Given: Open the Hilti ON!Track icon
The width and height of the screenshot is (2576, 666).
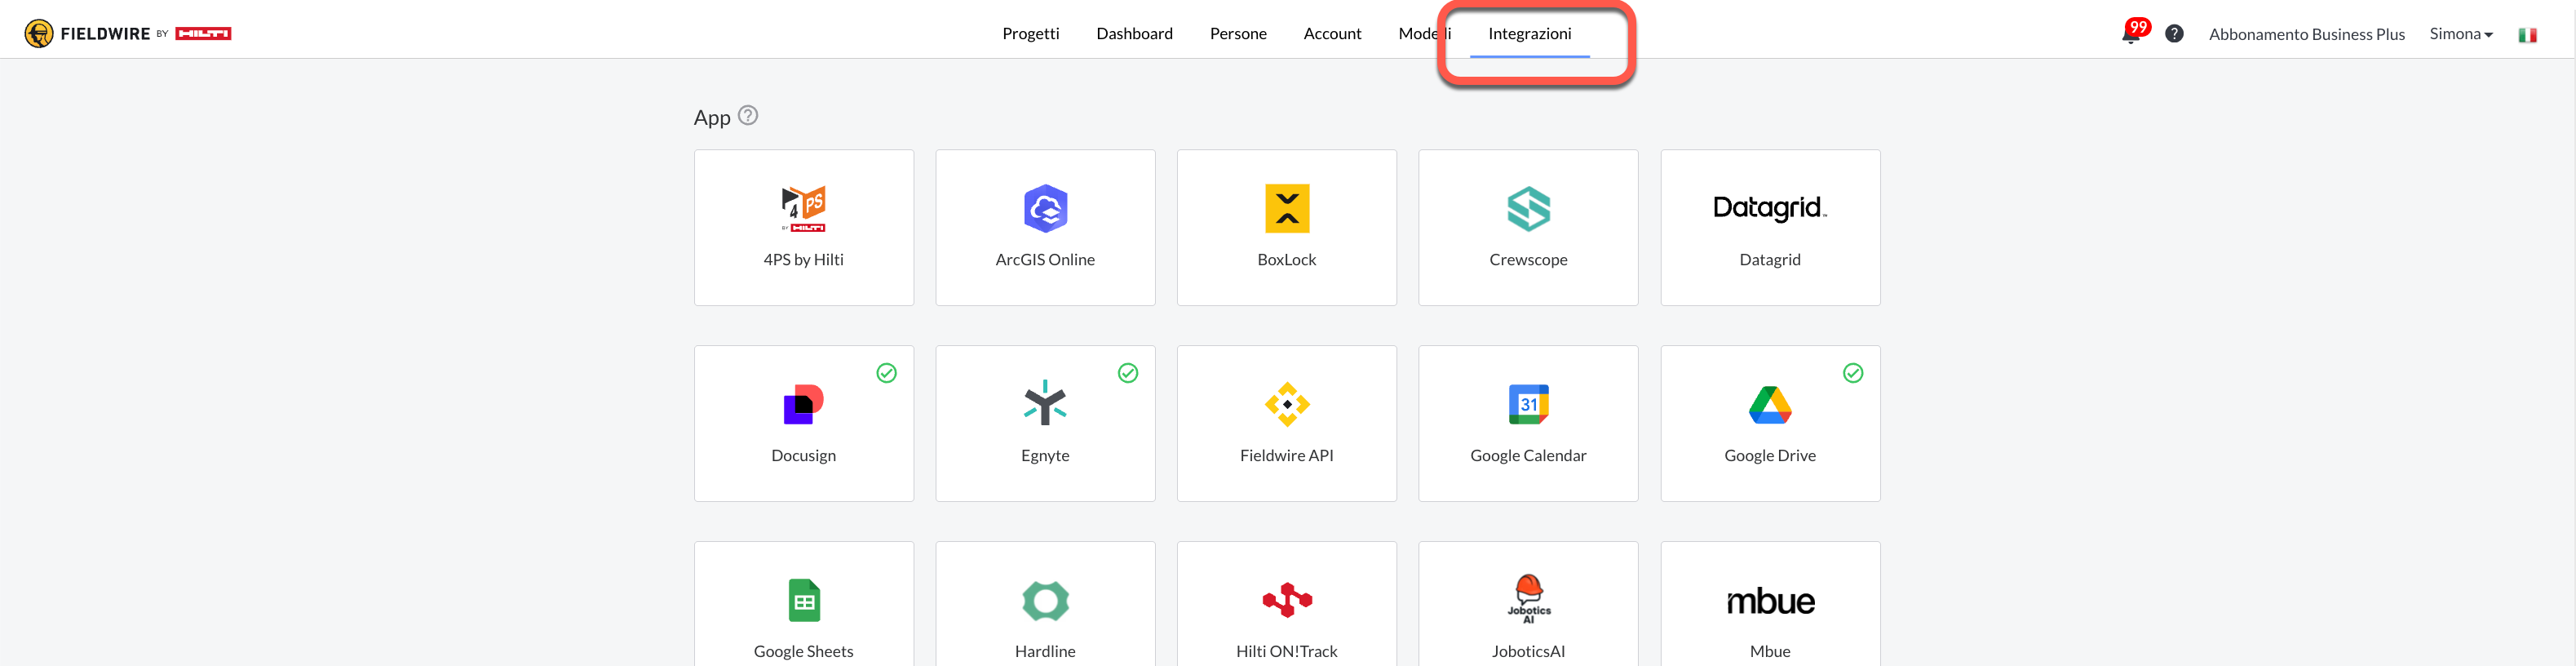Looking at the screenshot, I should pyautogui.click(x=1286, y=600).
